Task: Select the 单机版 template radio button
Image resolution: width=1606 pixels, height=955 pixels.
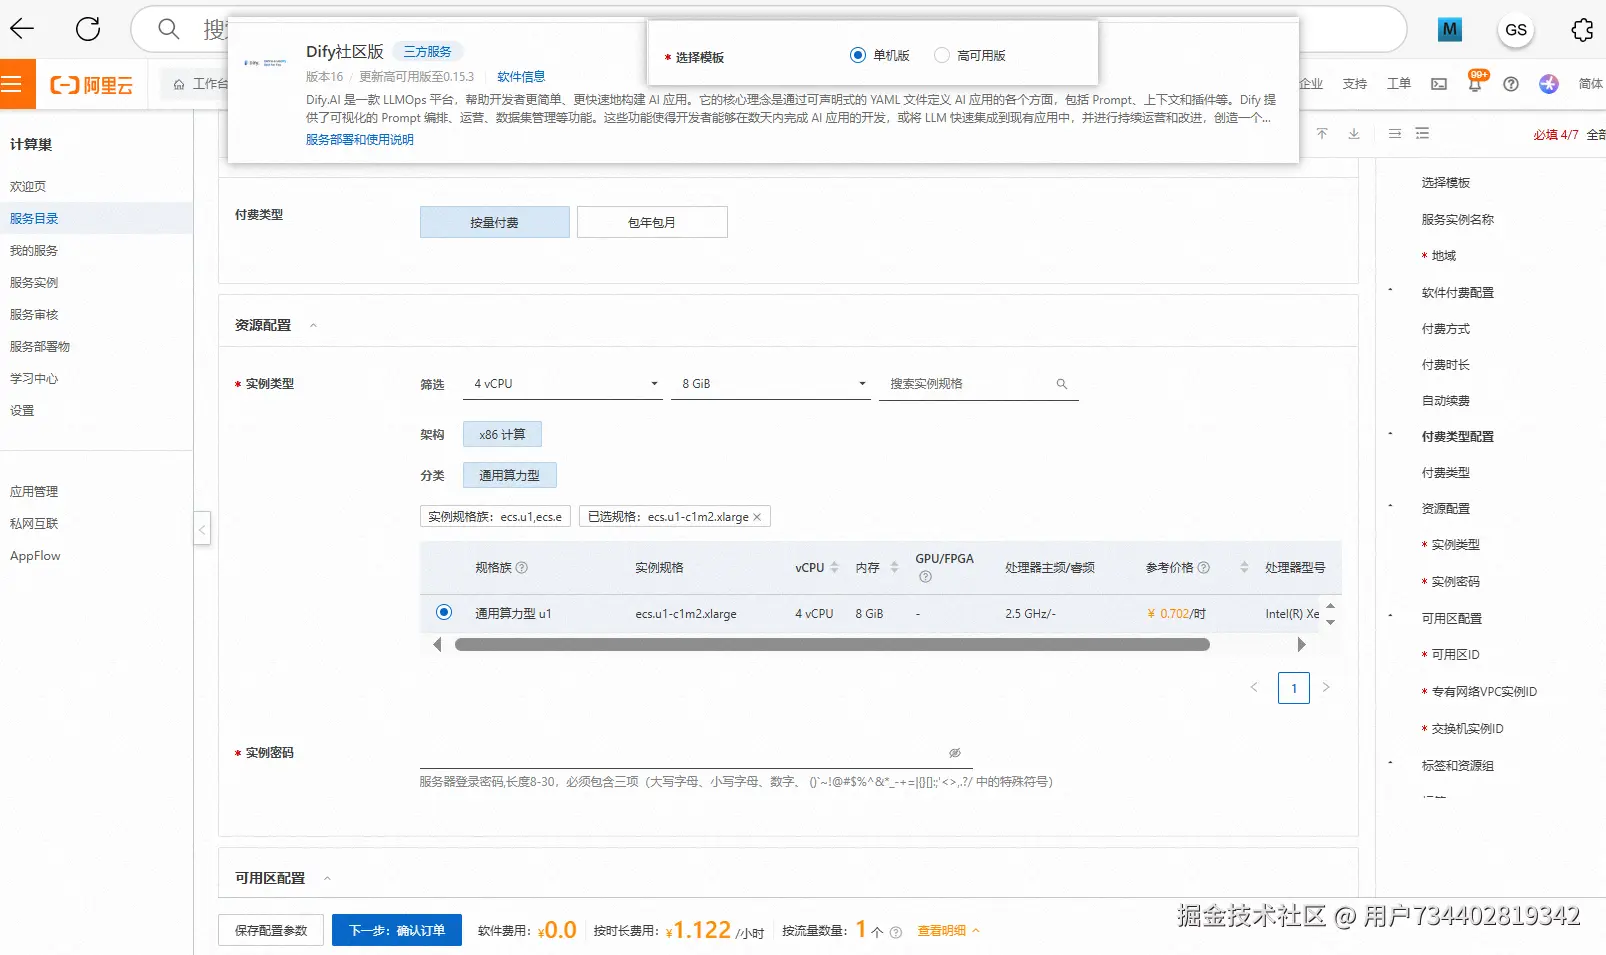Action: coord(857,55)
